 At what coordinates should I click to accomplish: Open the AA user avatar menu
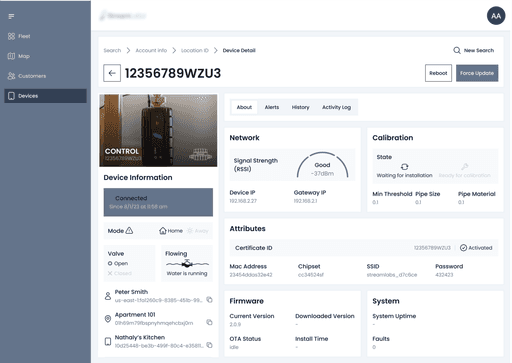point(496,16)
